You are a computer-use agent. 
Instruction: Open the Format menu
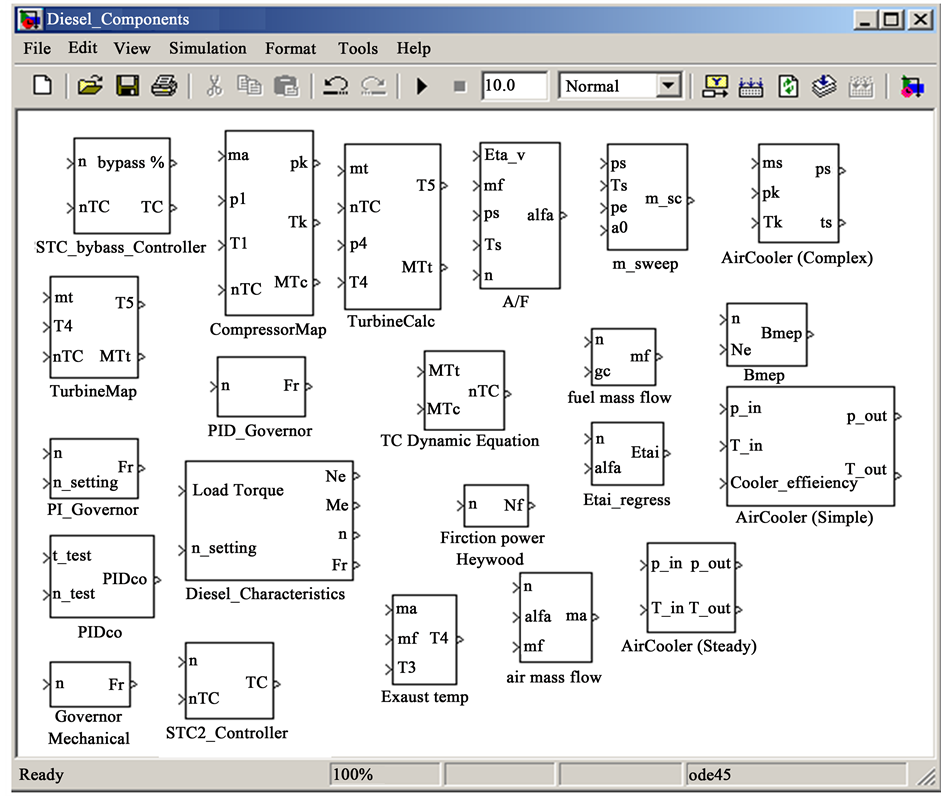coord(289,48)
